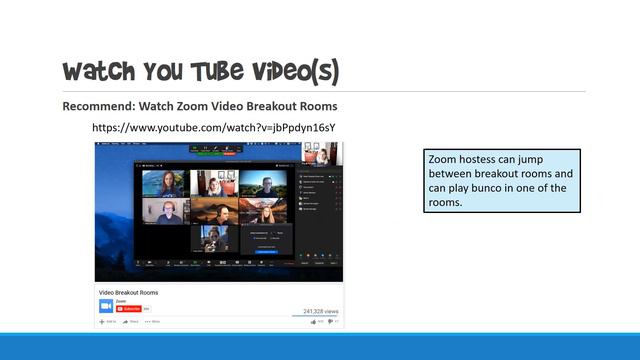Click the red Subscribe button

pos(129,309)
